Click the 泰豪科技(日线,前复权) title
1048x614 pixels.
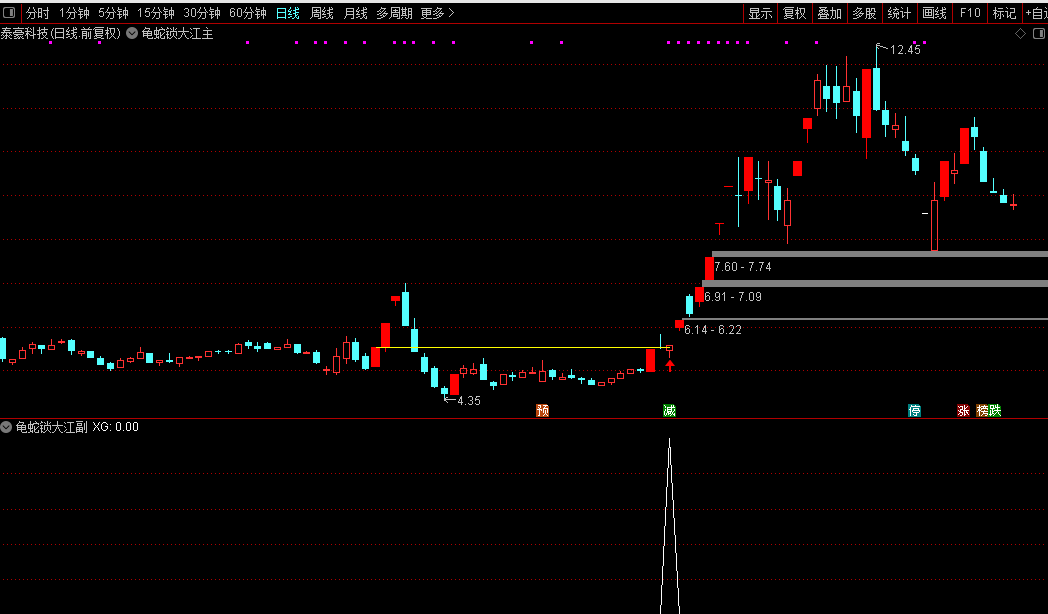pos(60,33)
